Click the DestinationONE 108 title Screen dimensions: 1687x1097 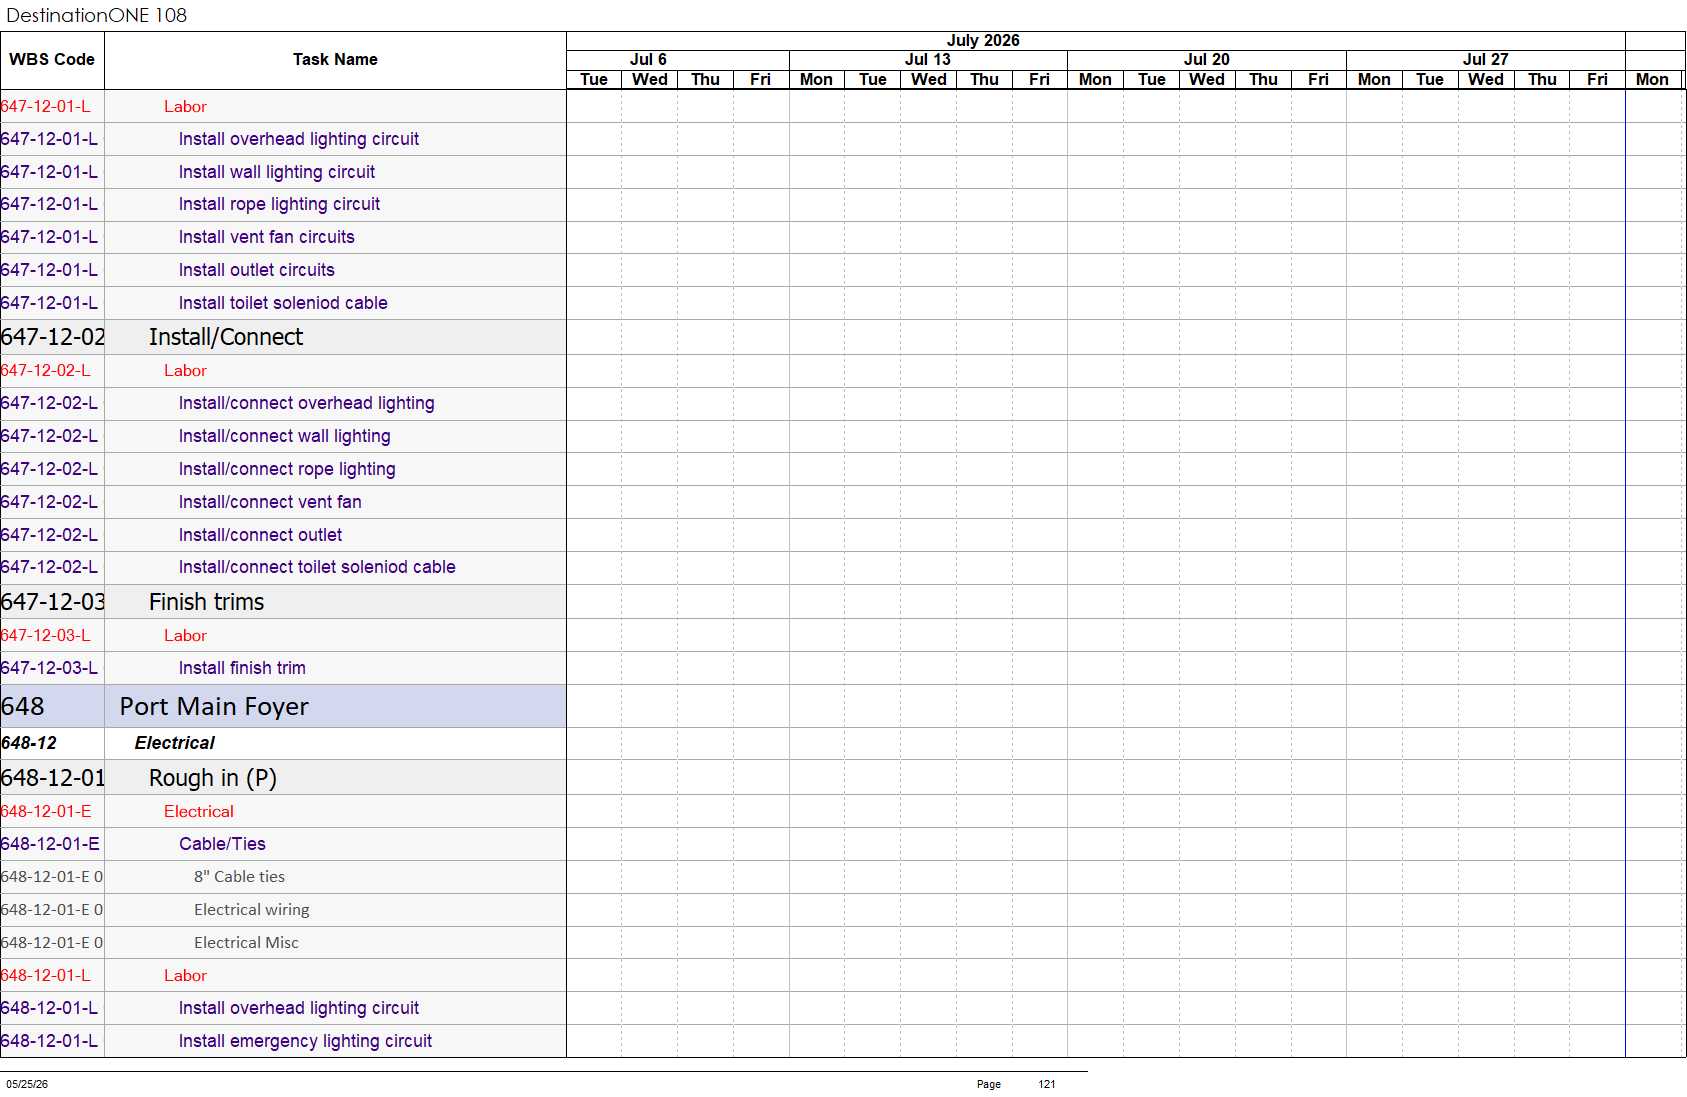pos(97,15)
